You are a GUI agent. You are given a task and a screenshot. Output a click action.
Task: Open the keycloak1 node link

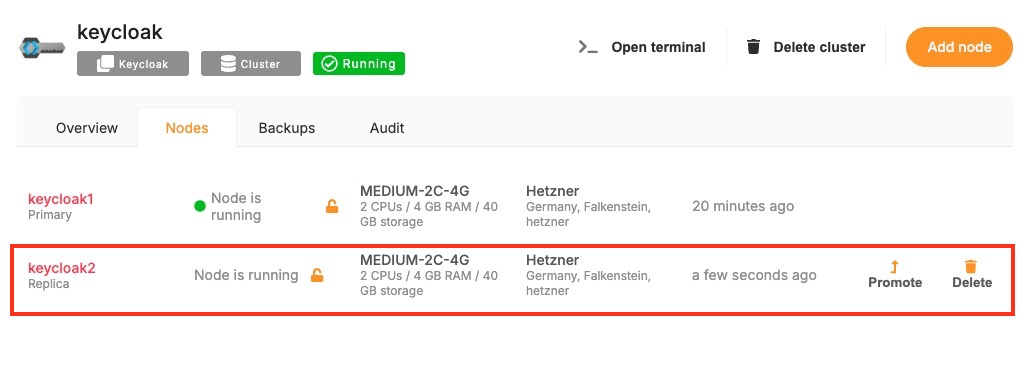(60, 199)
